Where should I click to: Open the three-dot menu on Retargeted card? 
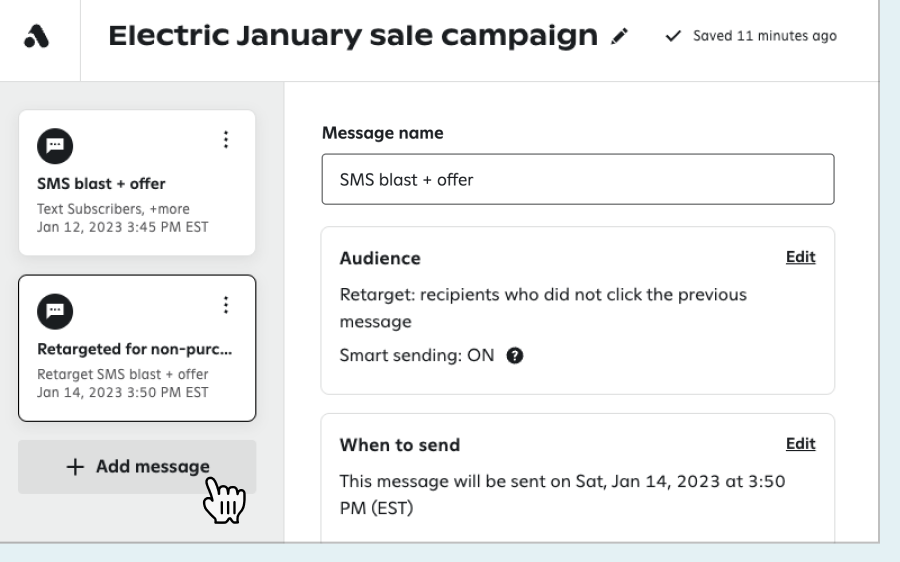click(226, 305)
